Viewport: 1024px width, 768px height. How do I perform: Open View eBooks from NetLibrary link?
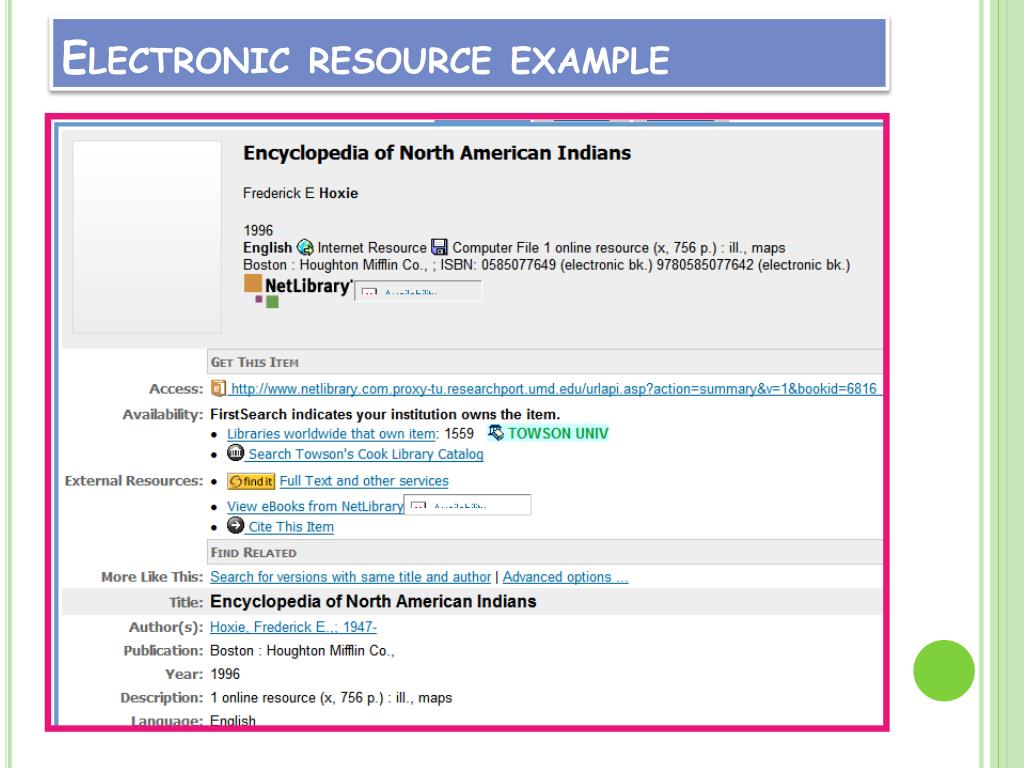point(315,506)
